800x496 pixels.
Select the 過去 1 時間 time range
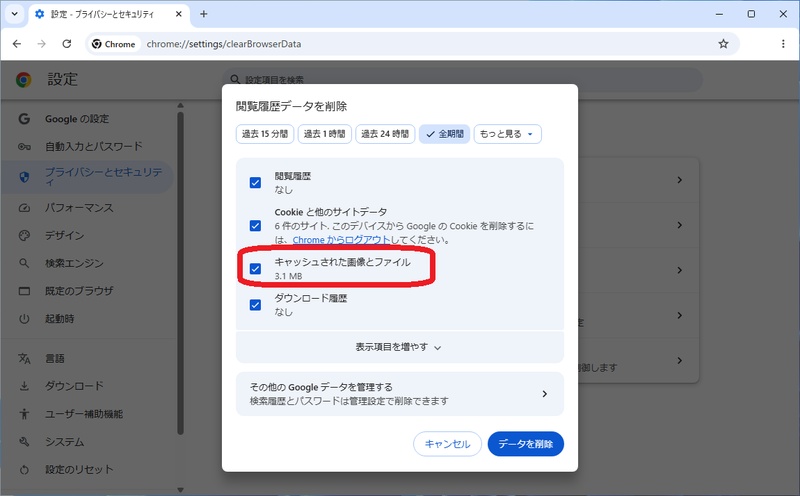click(x=324, y=134)
